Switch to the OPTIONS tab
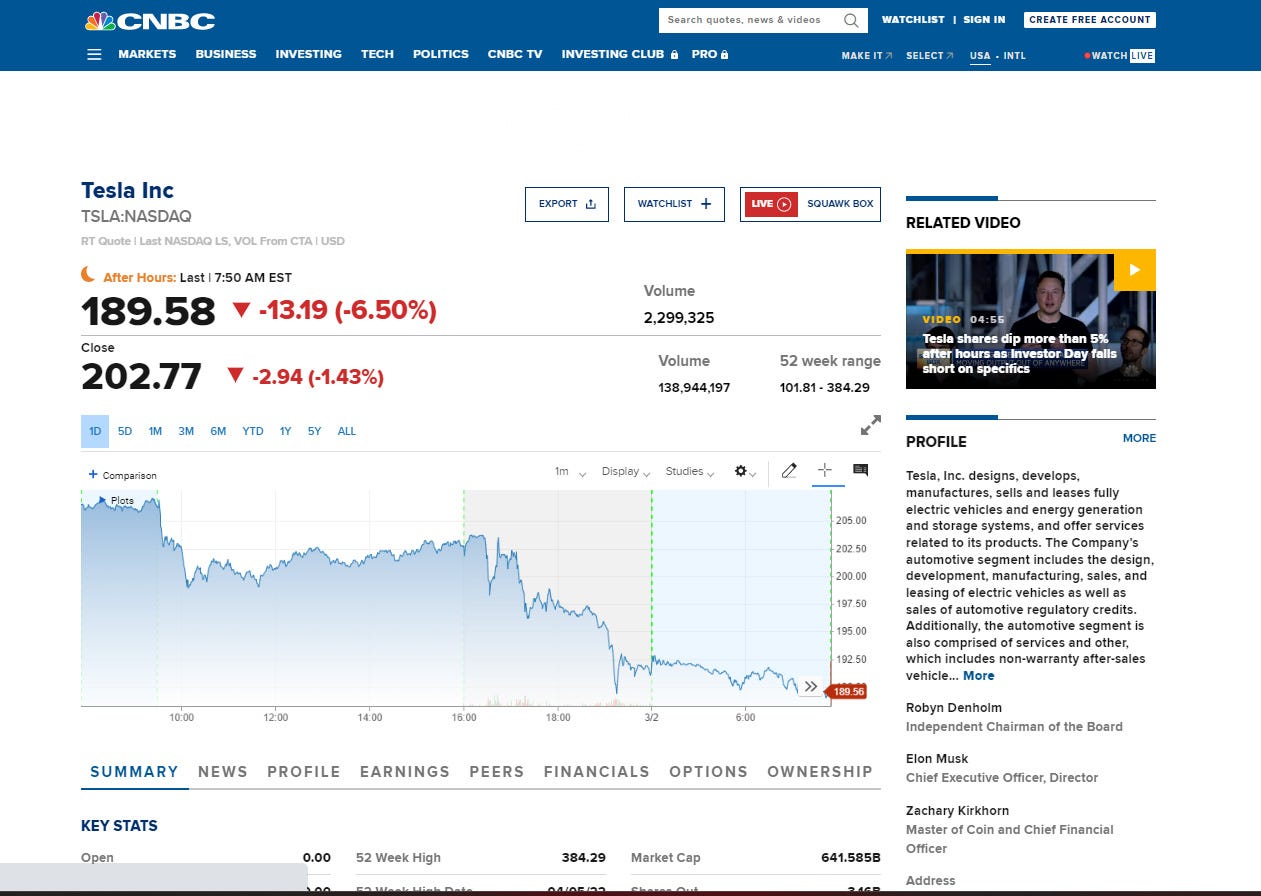The height and width of the screenshot is (896, 1261). (709, 772)
